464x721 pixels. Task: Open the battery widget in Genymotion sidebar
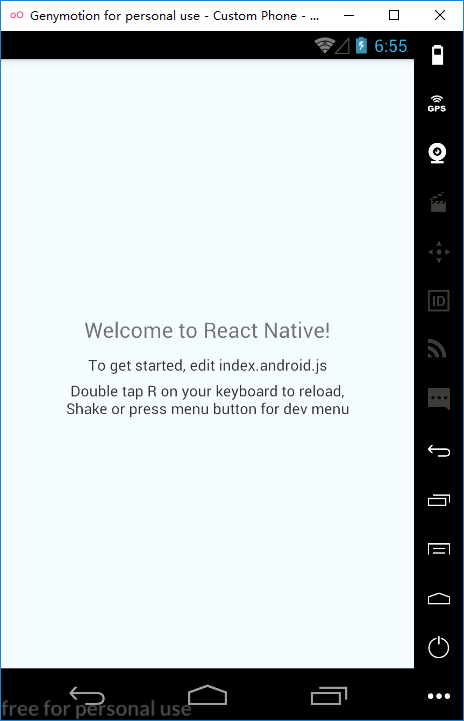pos(437,55)
